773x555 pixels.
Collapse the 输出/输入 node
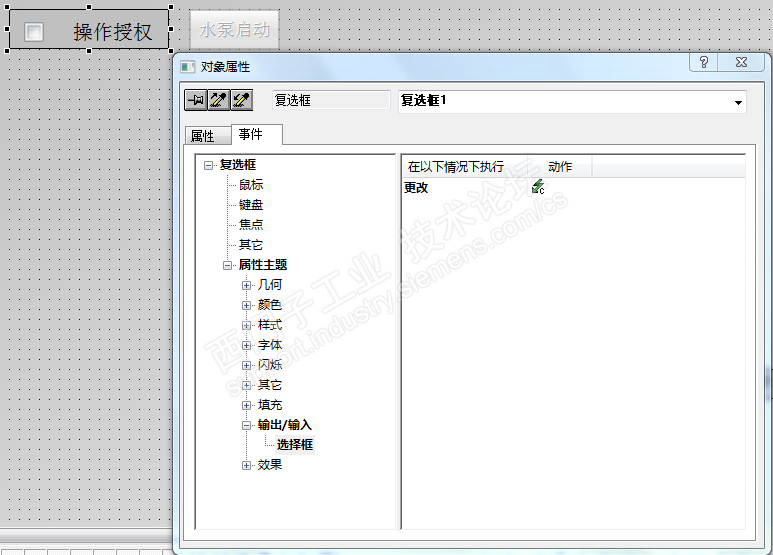click(246, 426)
